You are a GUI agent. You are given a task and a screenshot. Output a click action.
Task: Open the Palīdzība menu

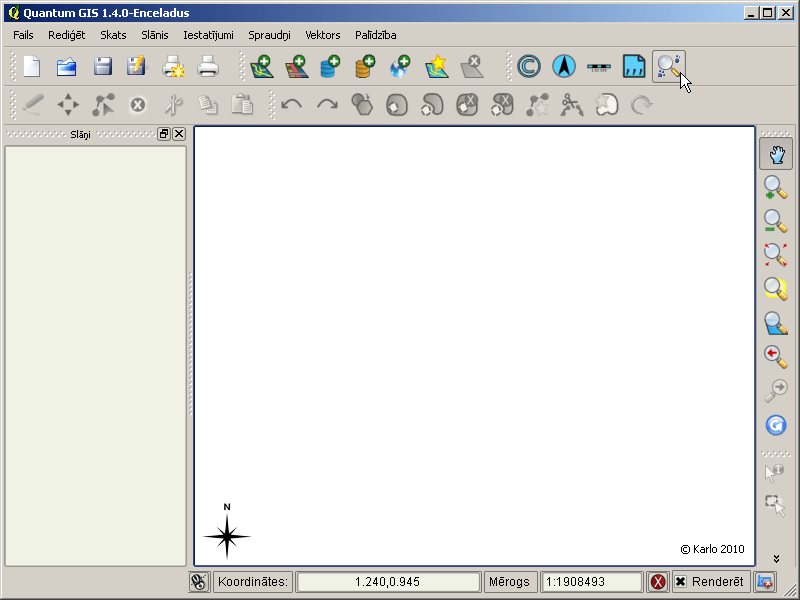376,35
